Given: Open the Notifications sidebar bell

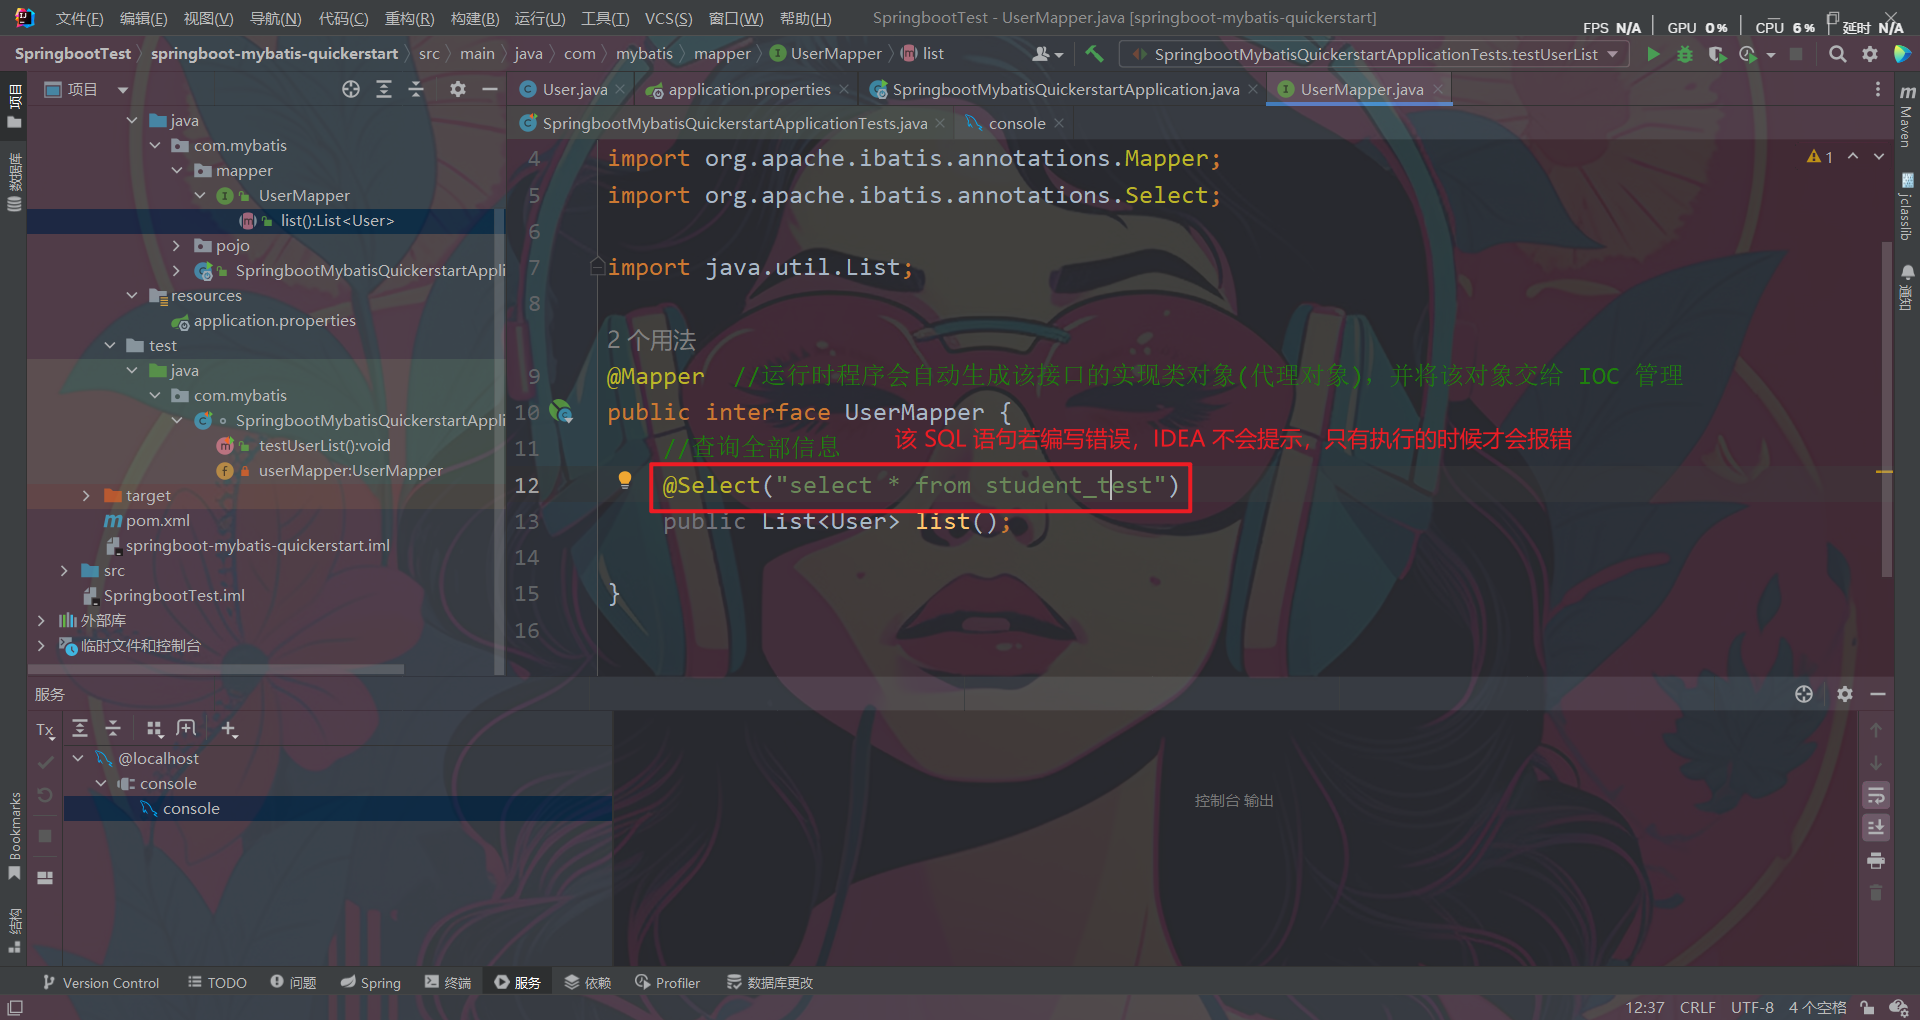Looking at the screenshot, I should (1907, 288).
